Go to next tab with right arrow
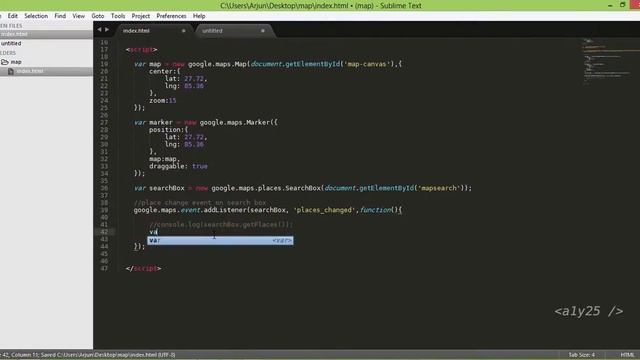 point(107,30)
